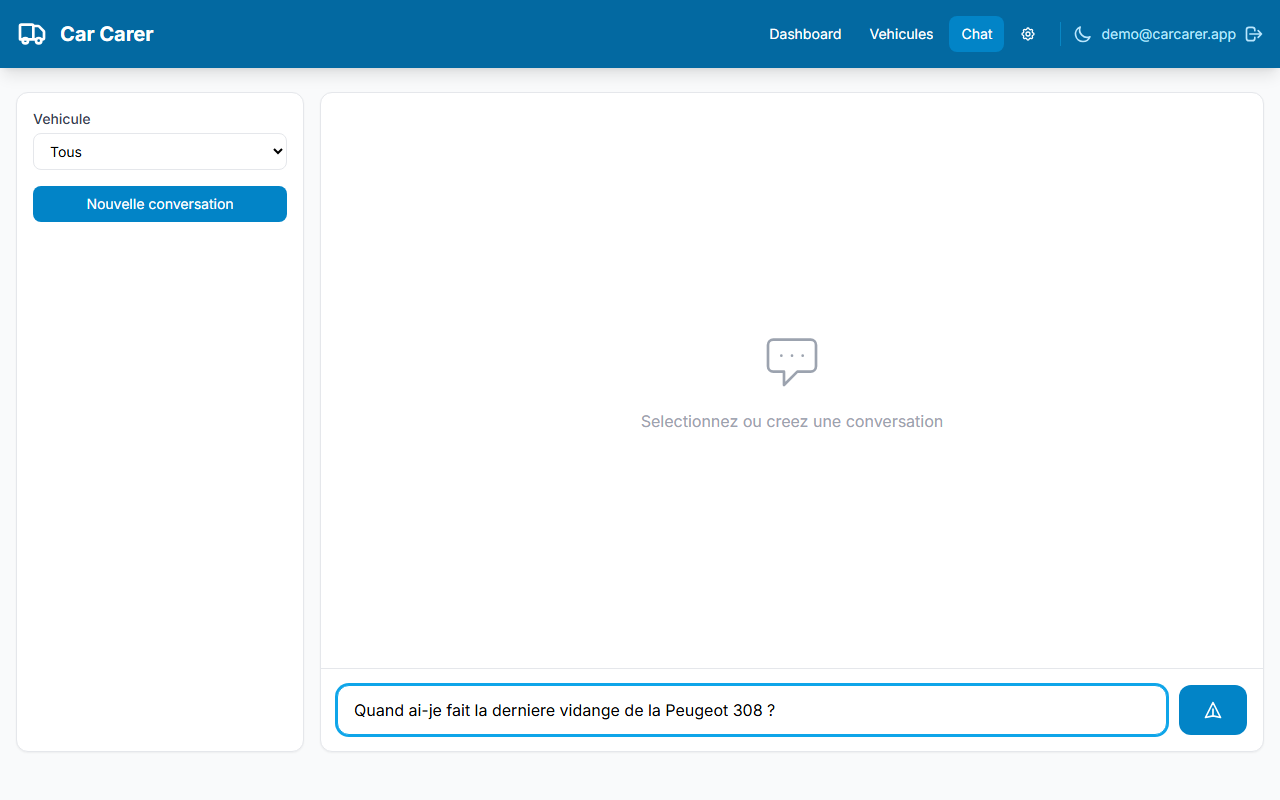
Task: Sign out using the logout icon
Action: (x=1254, y=33)
